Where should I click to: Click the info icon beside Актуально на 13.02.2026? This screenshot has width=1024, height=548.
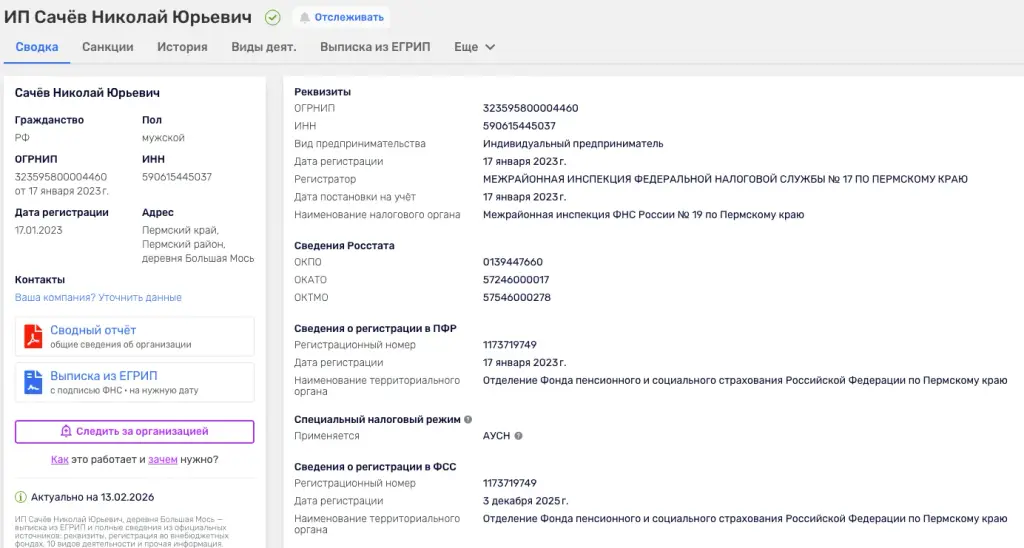point(20,497)
